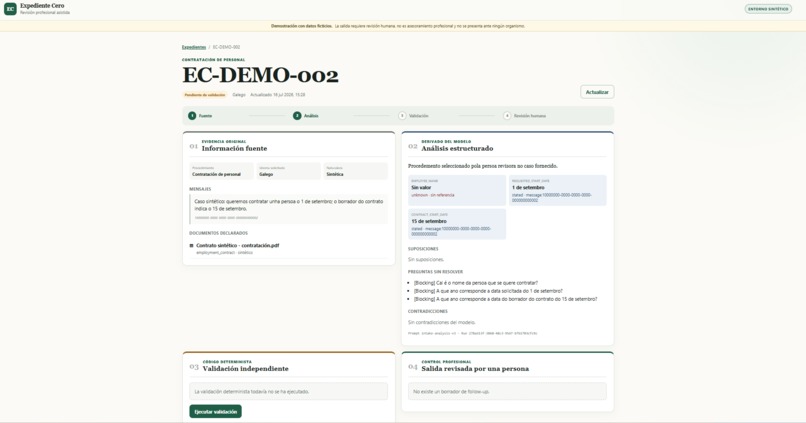The width and height of the screenshot is (806, 423).
Task: Click contract start date field 15 de setembro
Action: pos(457,224)
